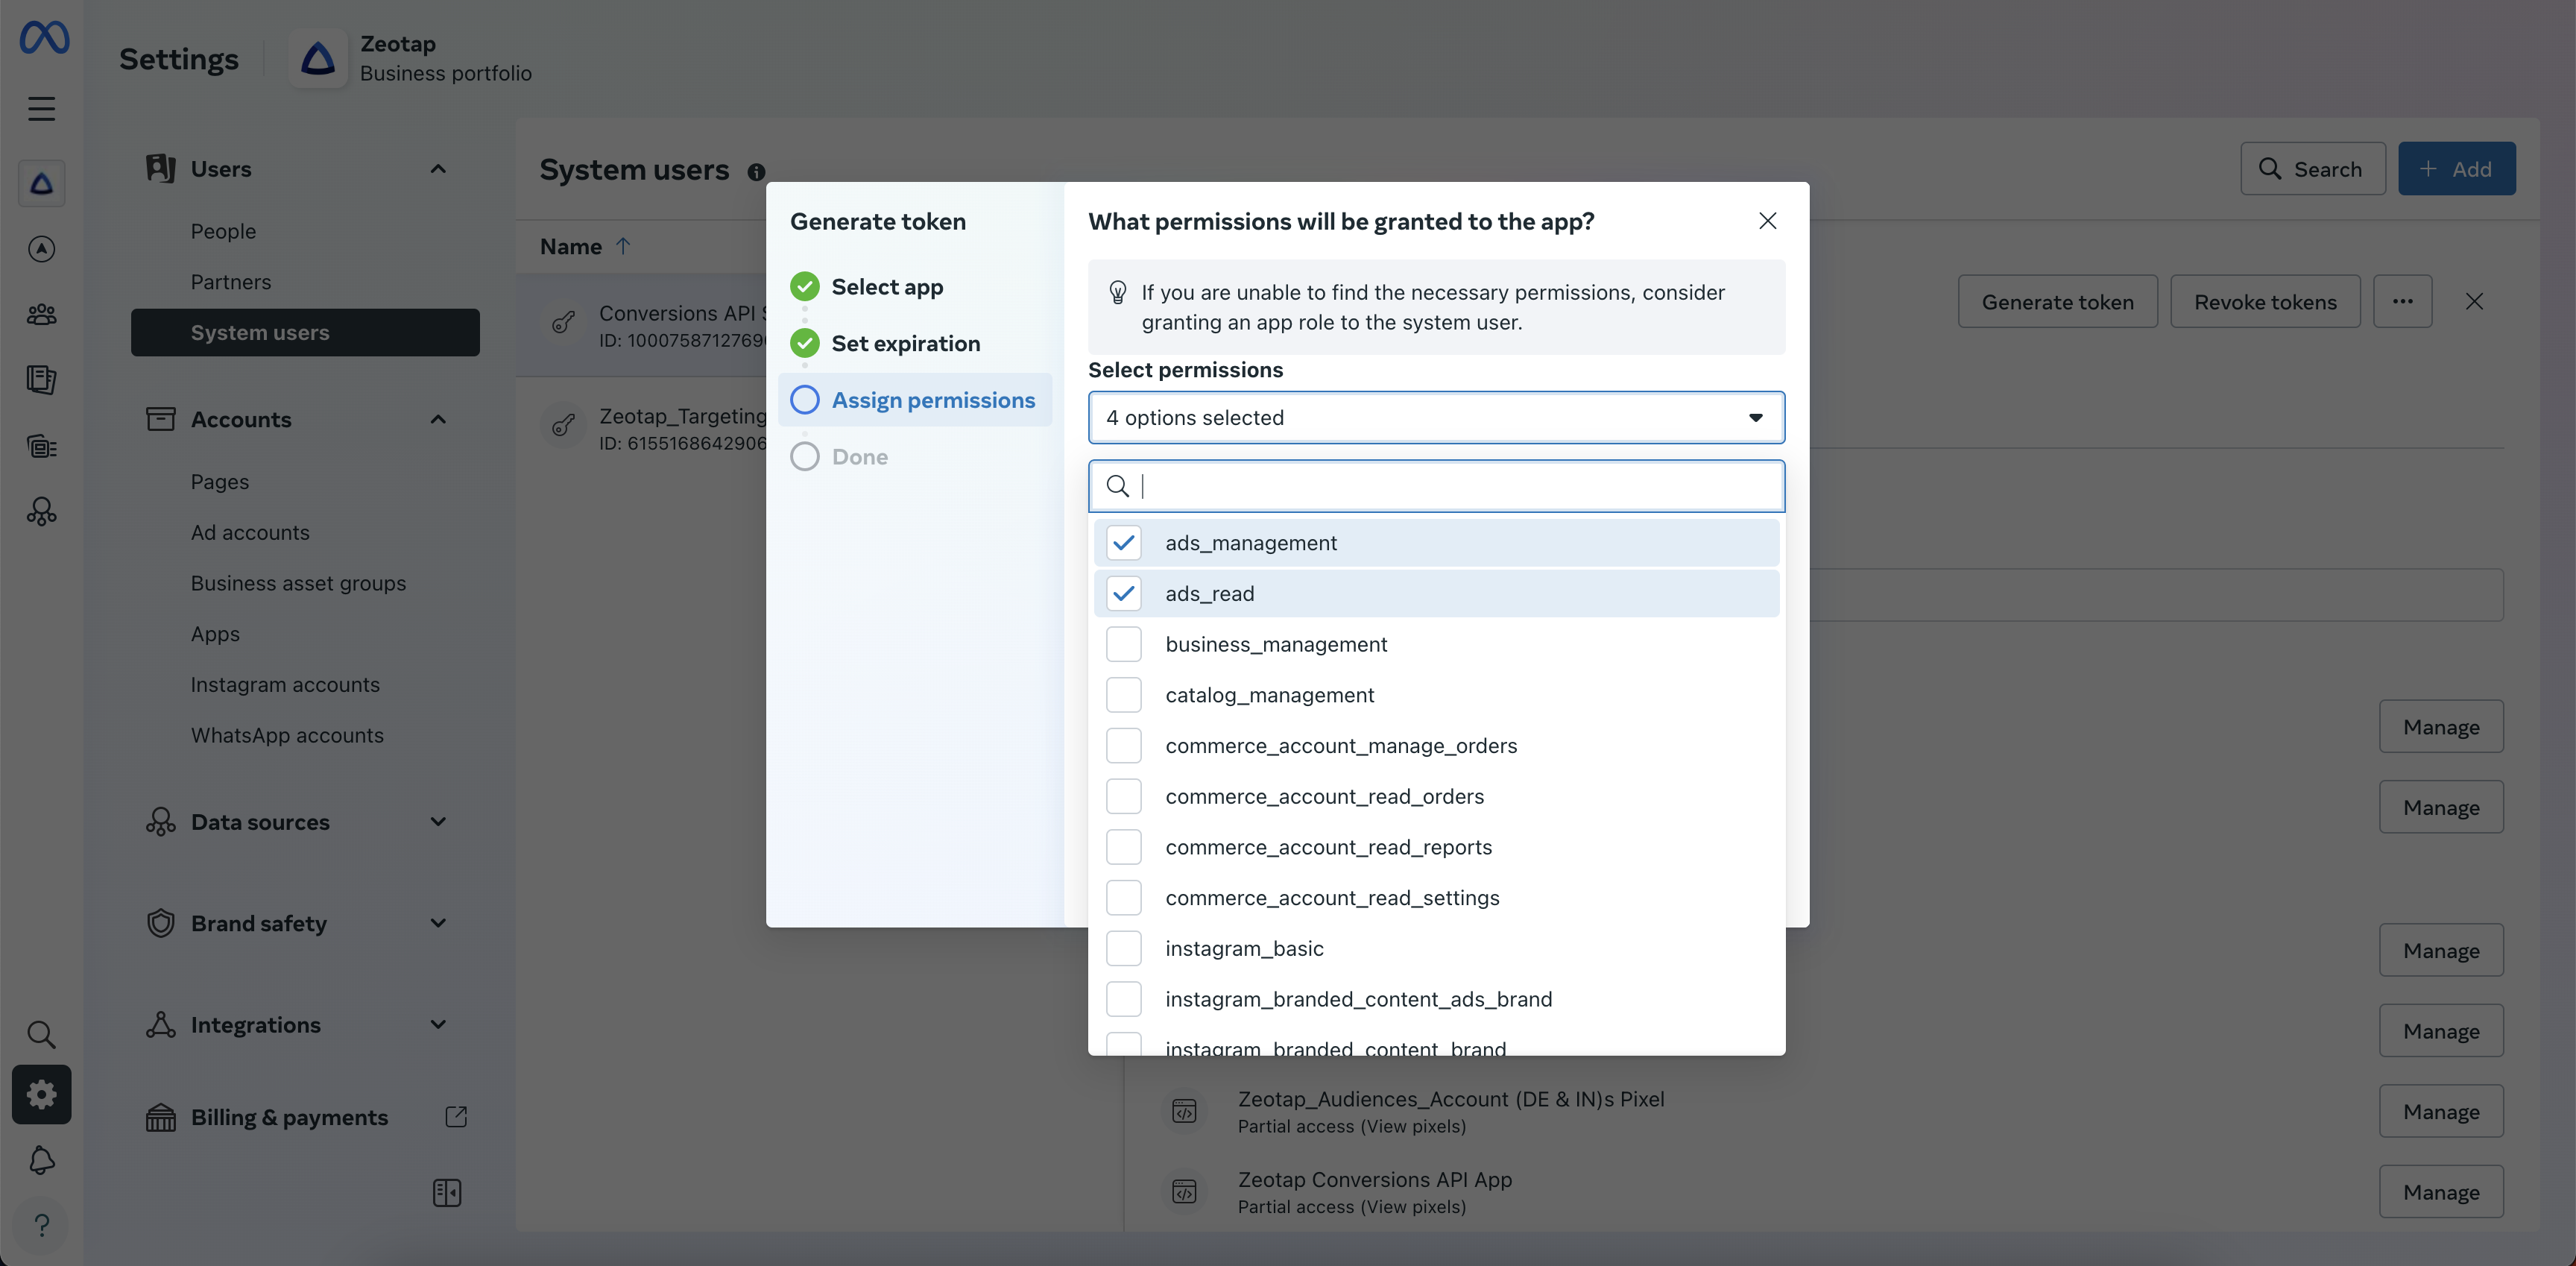Uncheck the ads_management permission
The width and height of the screenshot is (2576, 1266).
coord(1123,543)
